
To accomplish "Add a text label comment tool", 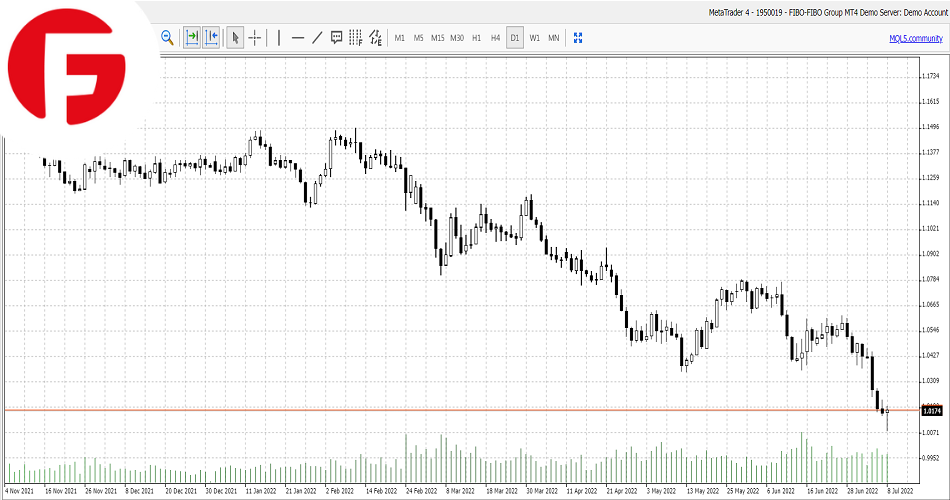I will point(337,38).
